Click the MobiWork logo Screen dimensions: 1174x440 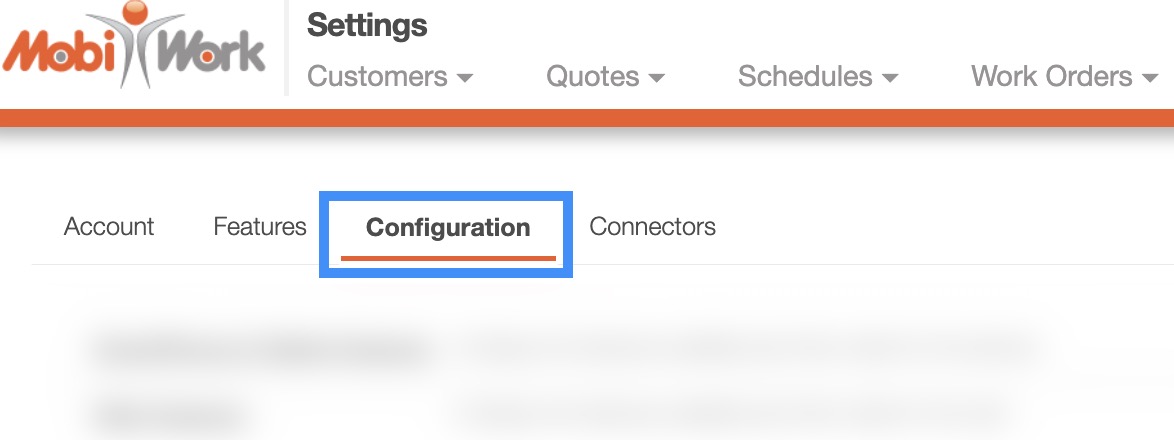(x=135, y=48)
